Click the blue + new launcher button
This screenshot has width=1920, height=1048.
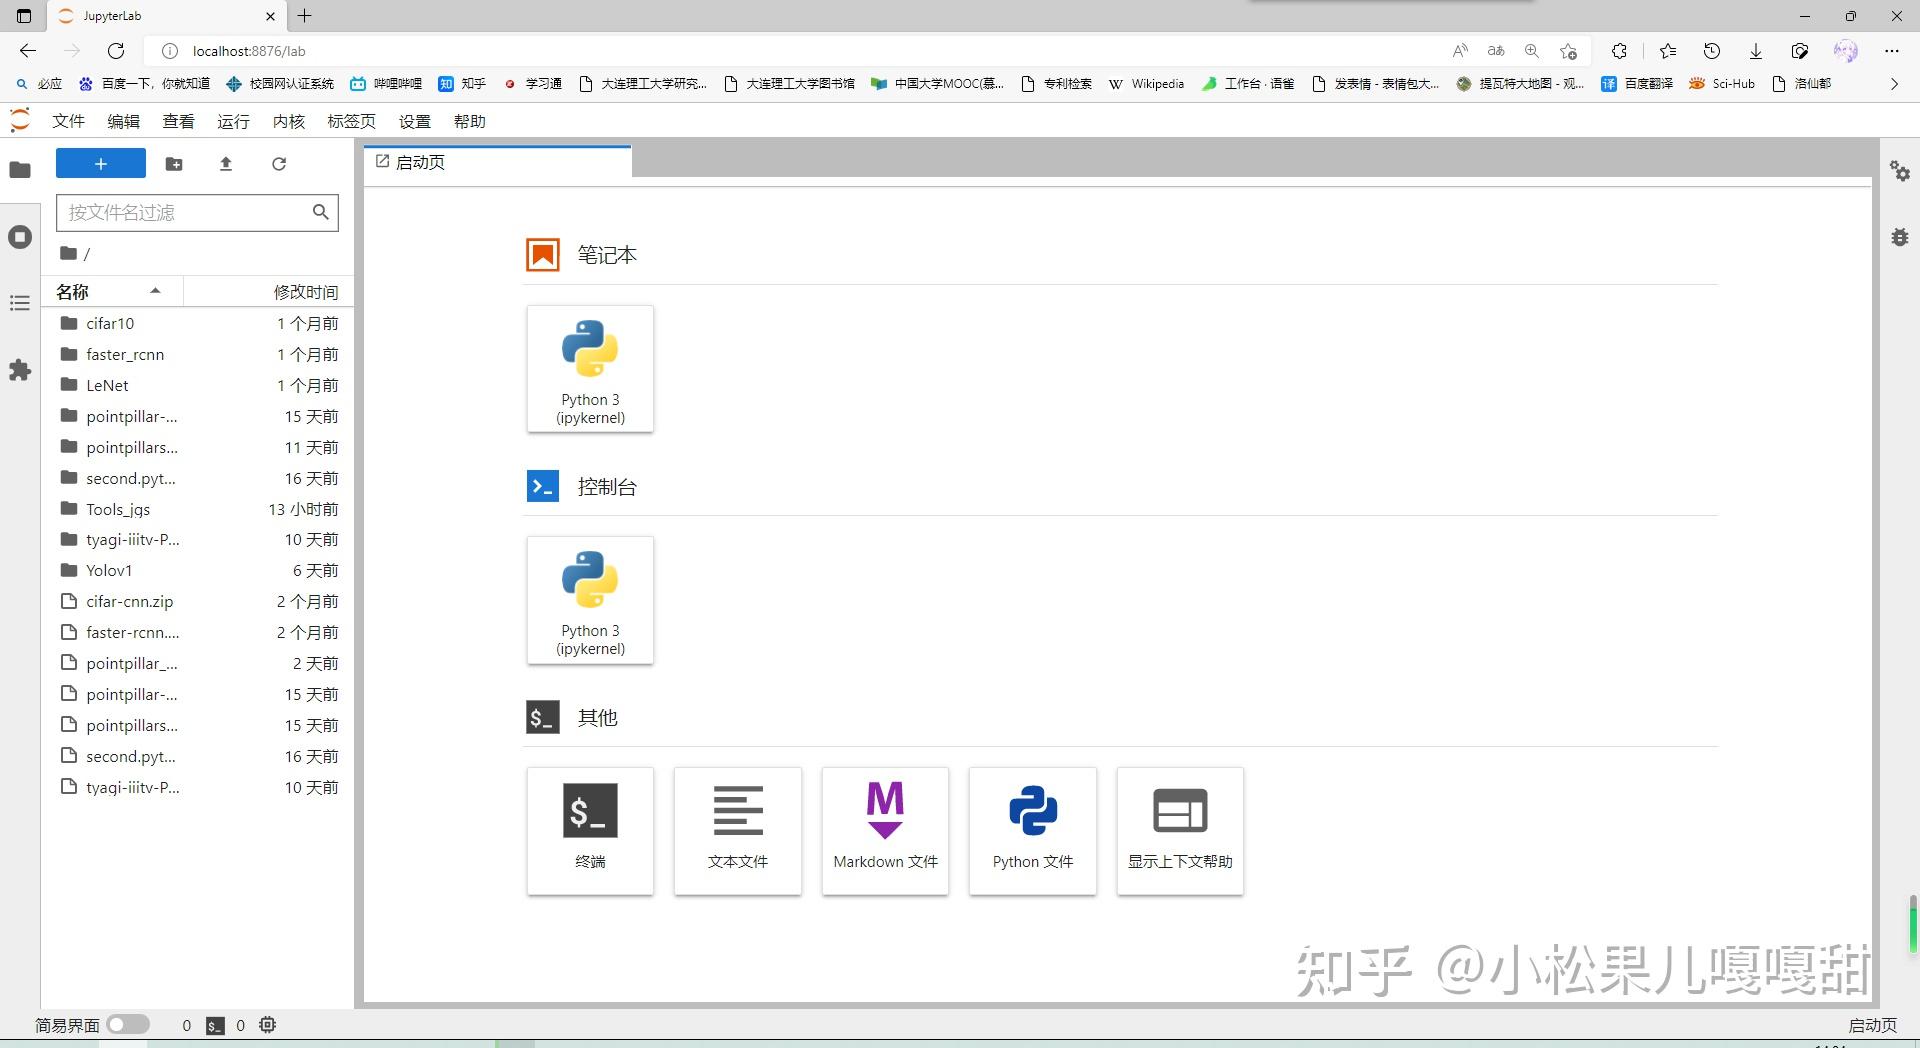click(x=100, y=163)
